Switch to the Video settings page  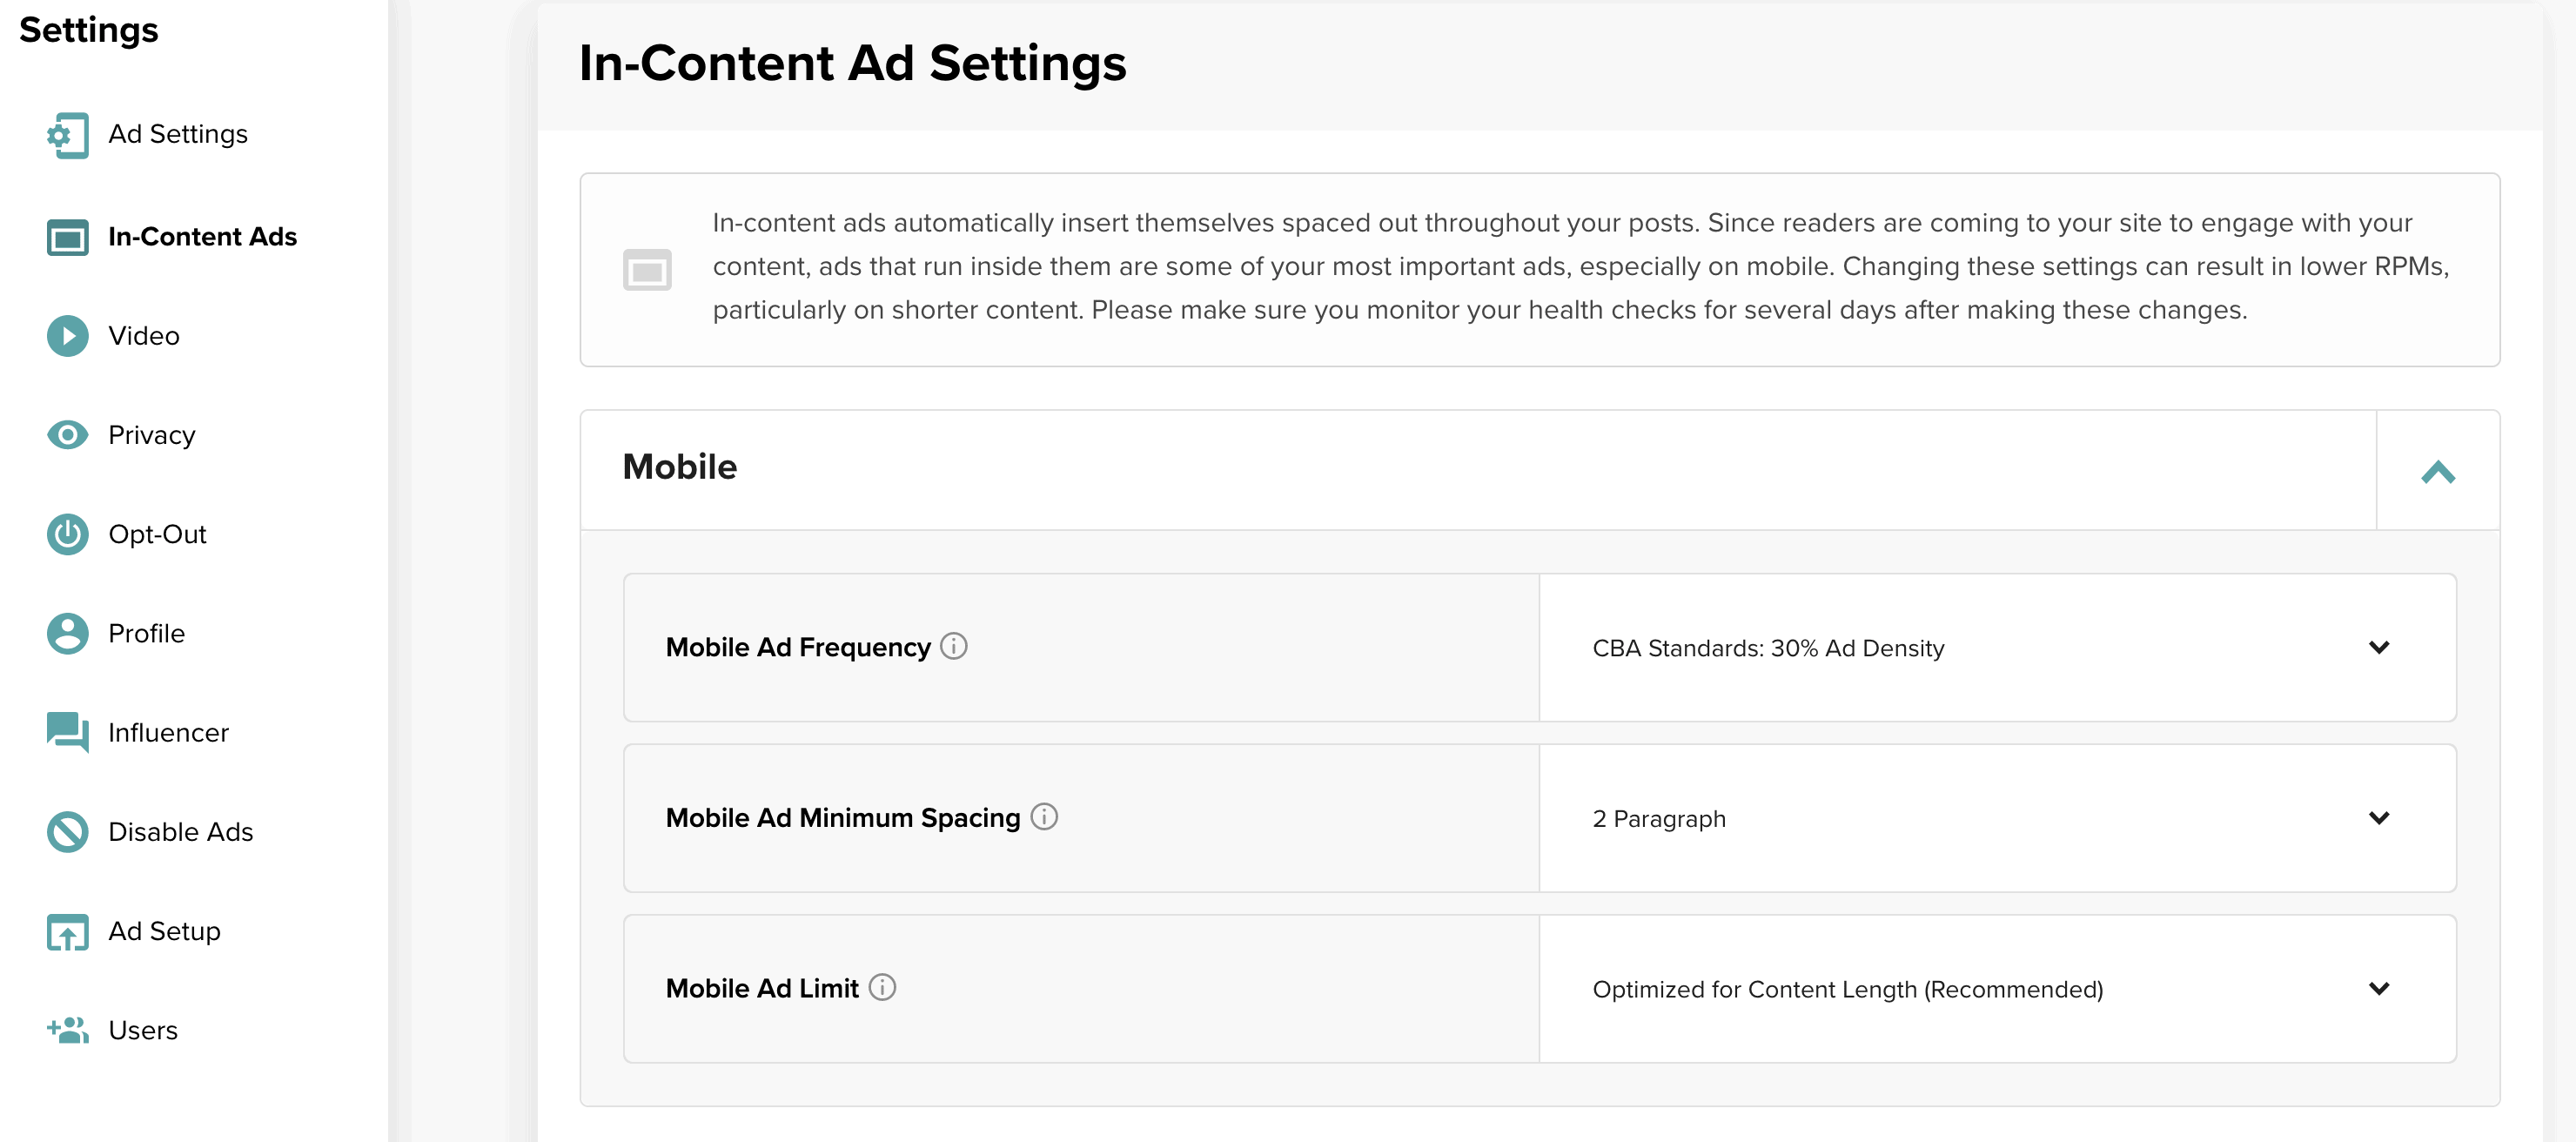coord(143,336)
